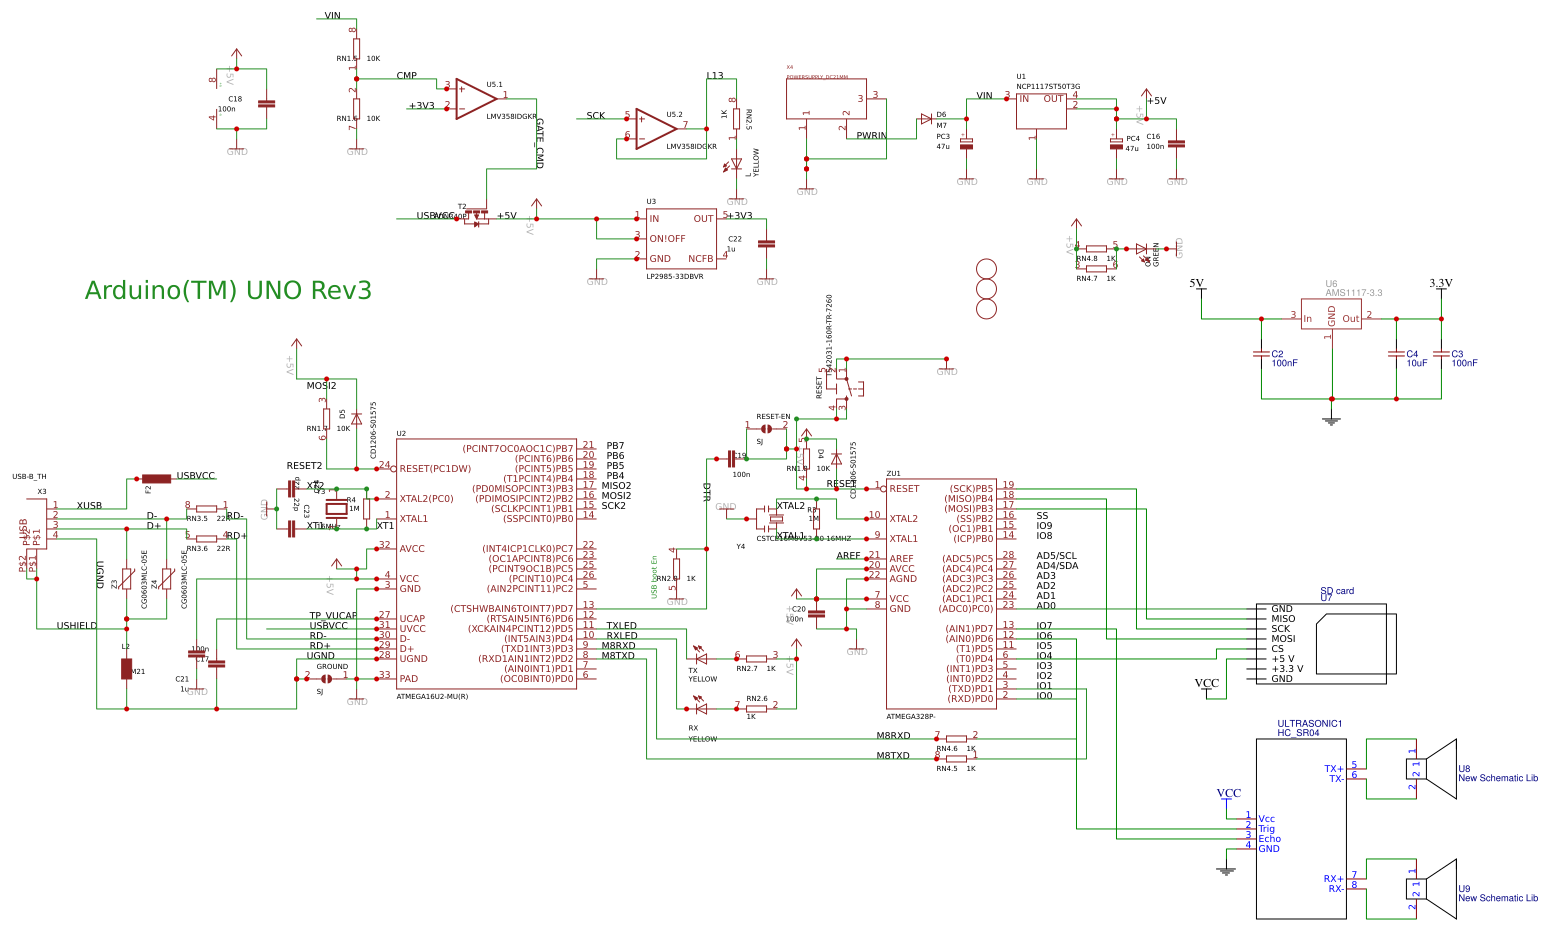This screenshot has height=931, width=1549.
Task: Select the GATE_CMD net label
Action: (x=540, y=143)
